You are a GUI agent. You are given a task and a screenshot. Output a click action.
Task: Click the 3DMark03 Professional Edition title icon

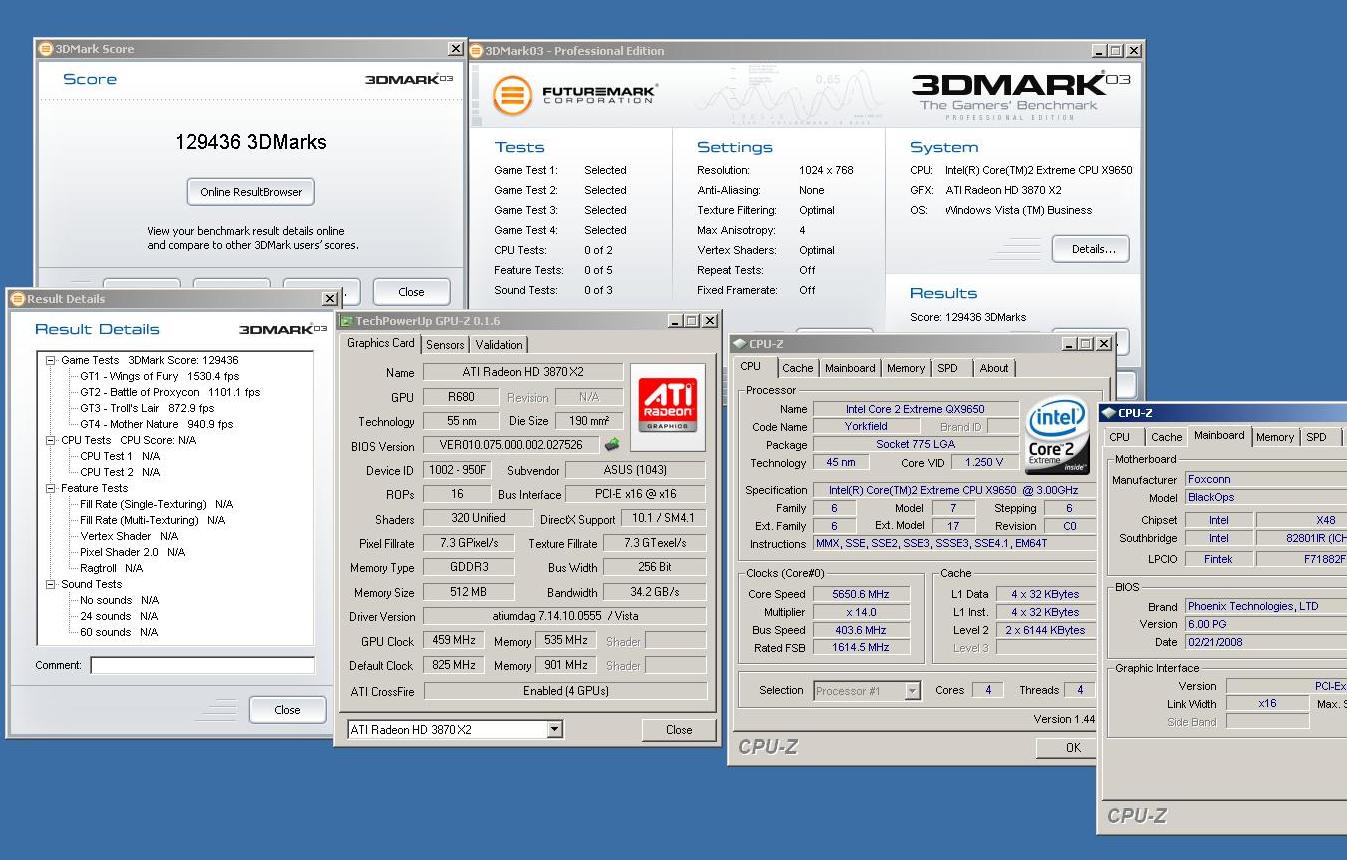coord(477,51)
